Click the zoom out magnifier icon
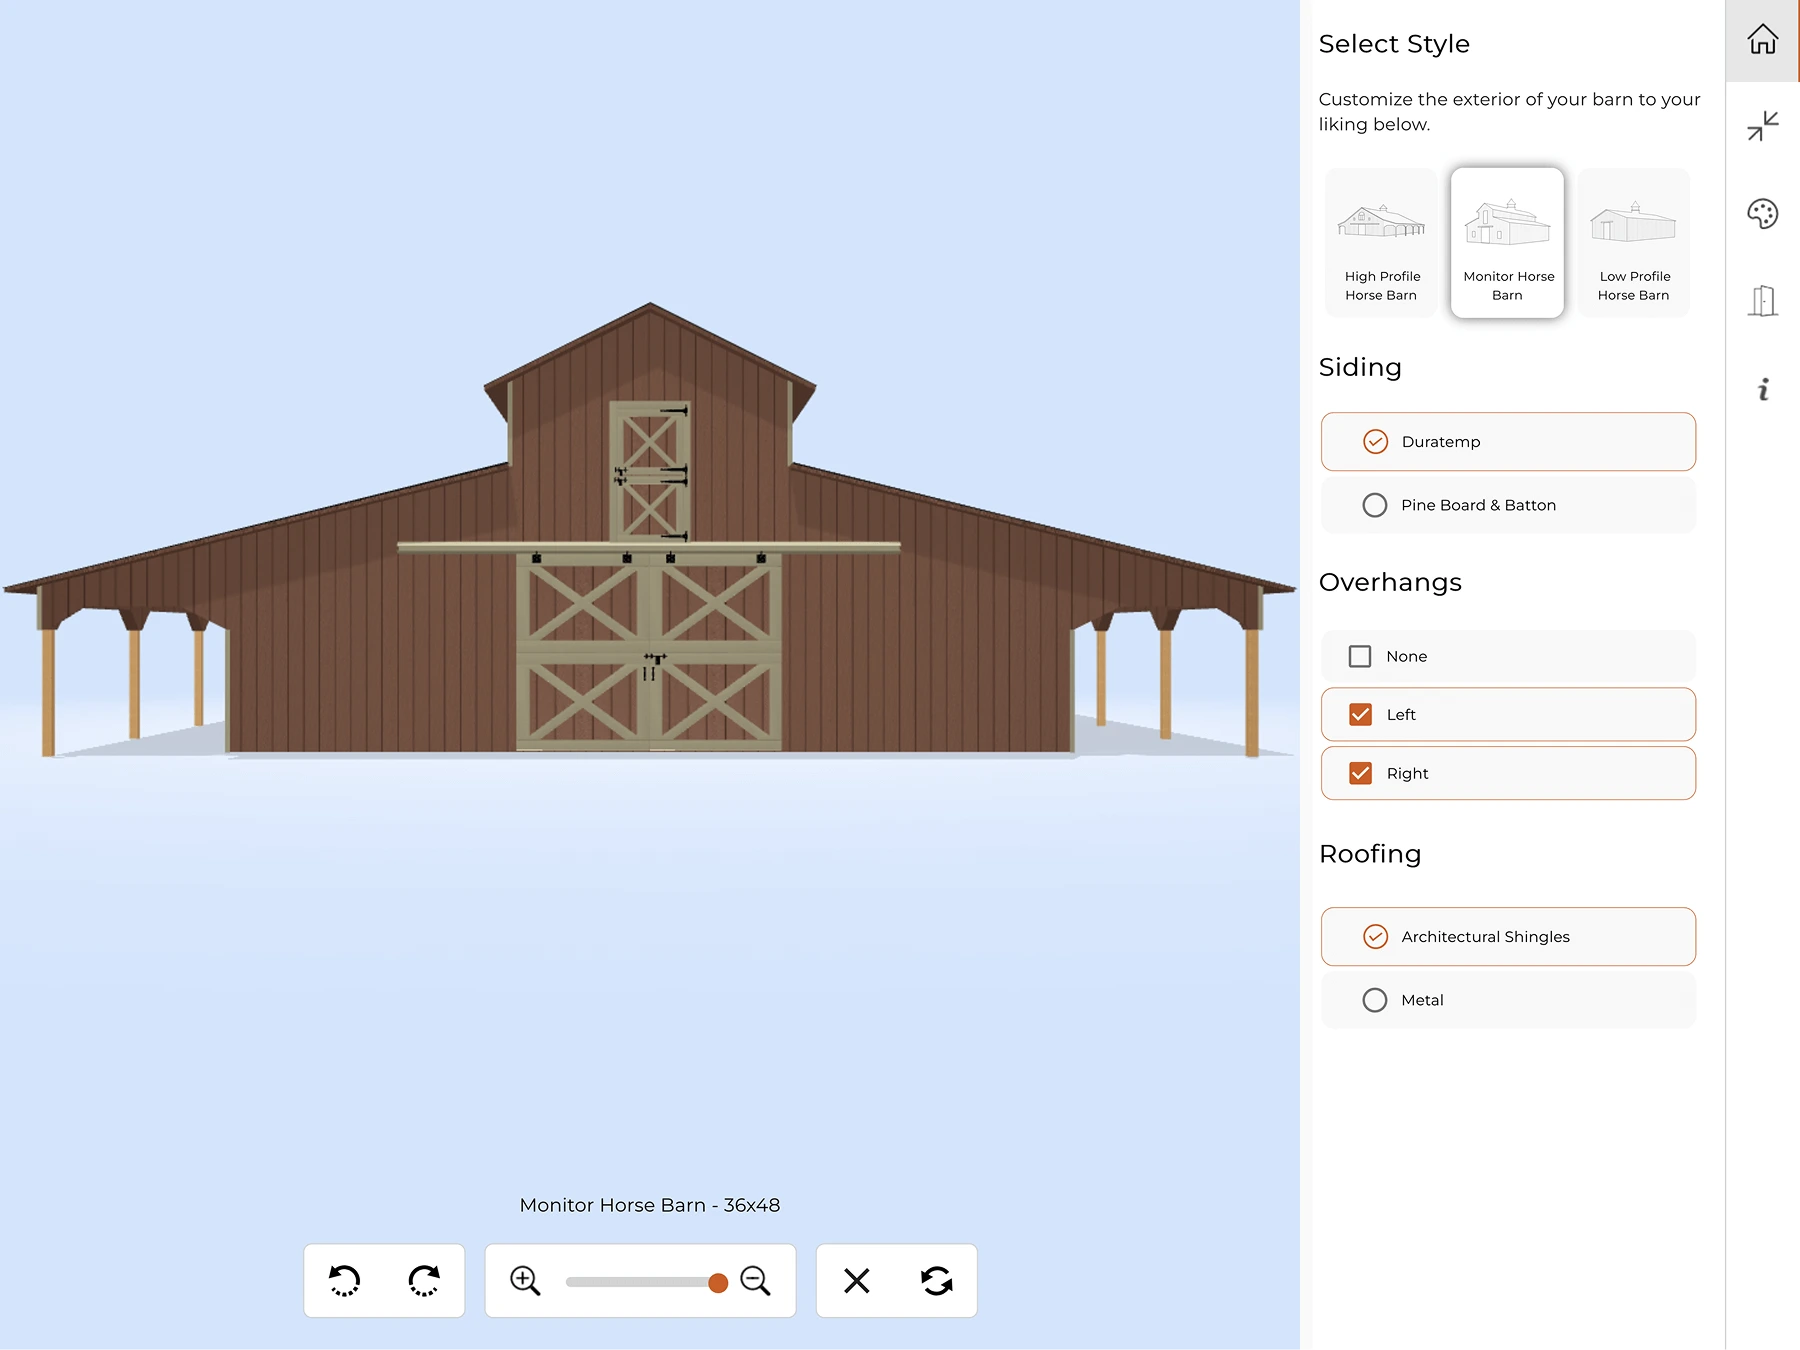1800x1350 pixels. [755, 1281]
